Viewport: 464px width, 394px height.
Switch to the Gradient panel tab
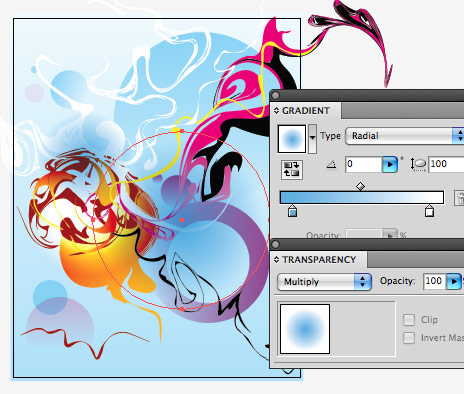[x=306, y=111]
